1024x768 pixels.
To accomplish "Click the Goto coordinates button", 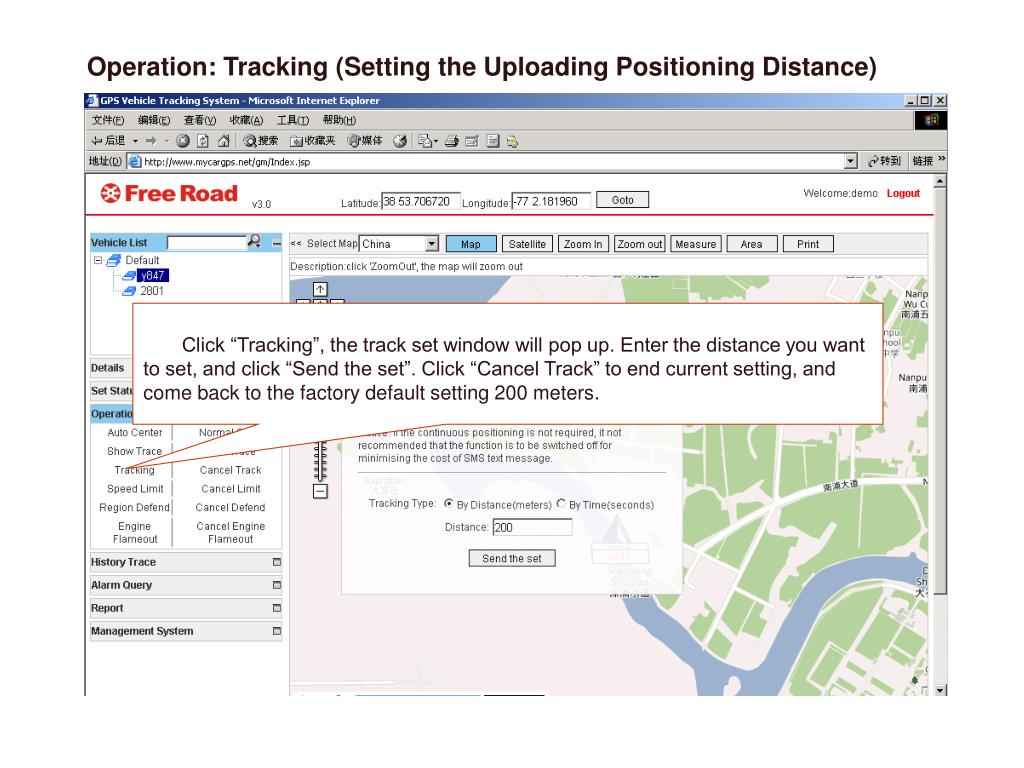I will tap(622, 200).
